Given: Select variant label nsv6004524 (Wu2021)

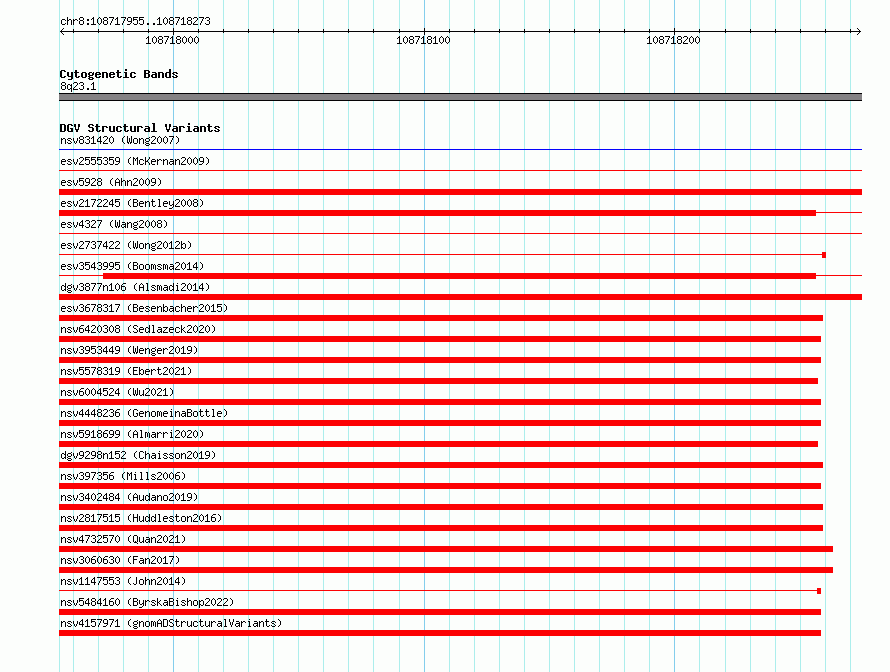Looking at the screenshot, I should [x=117, y=392].
